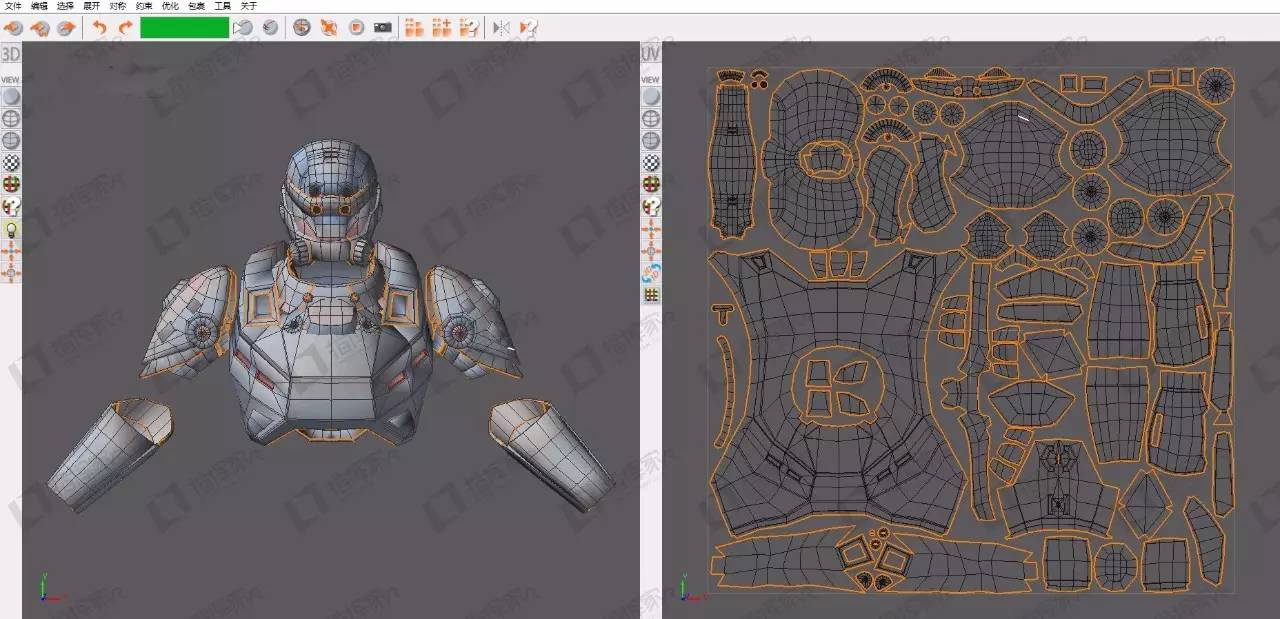Toggle the light bulb in 3D sidebar
The height and width of the screenshot is (619, 1280).
click(x=11, y=230)
